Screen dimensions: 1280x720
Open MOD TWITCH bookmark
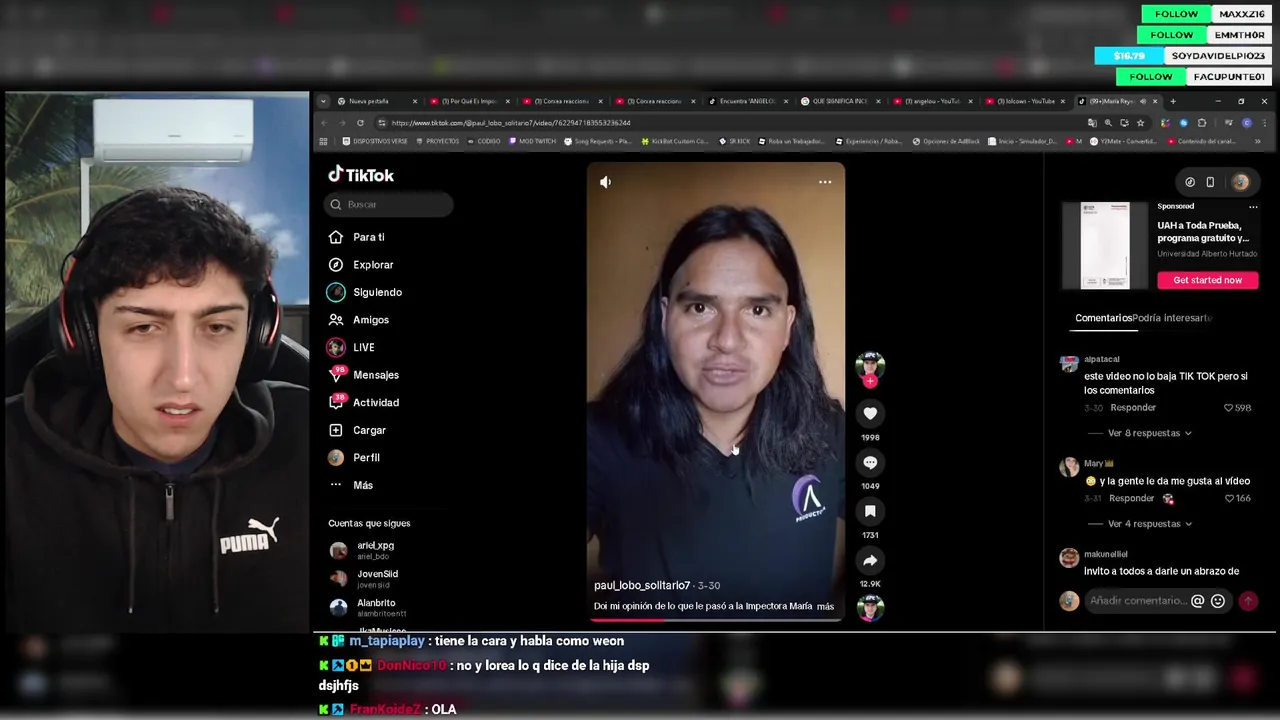tap(532, 141)
